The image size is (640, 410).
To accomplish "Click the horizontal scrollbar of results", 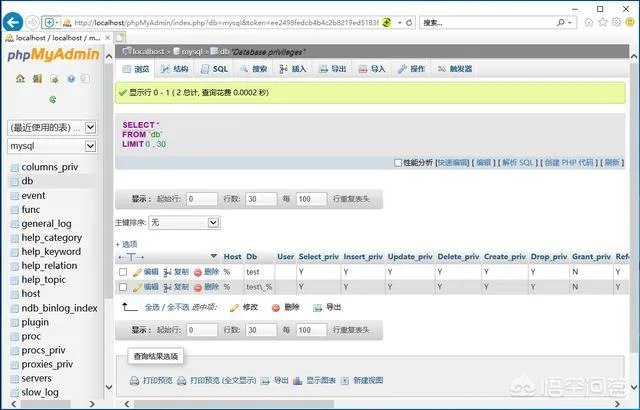I will tap(233, 404).
